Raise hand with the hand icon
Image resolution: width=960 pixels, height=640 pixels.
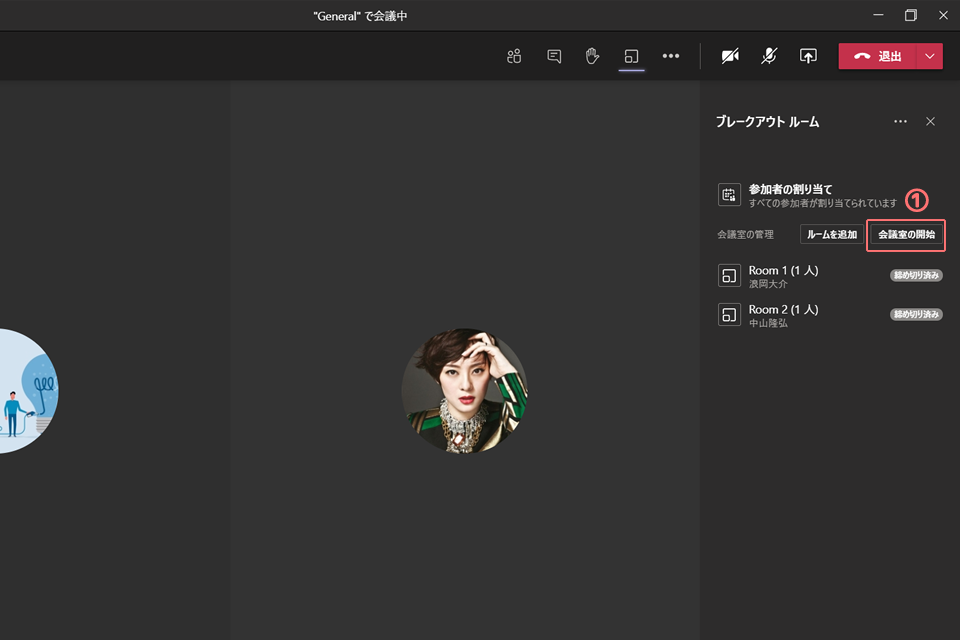(592, 56)
